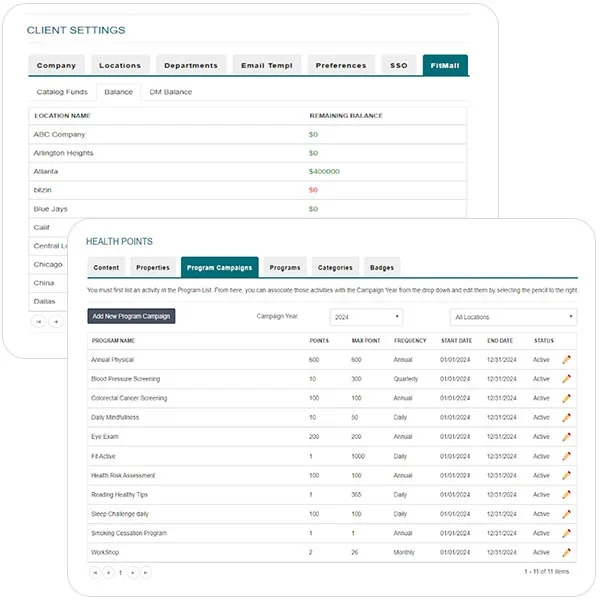Edit Reading Healthy Tips with pencil icon
Screen dimensions: 600x600
[x=566, y=494]
